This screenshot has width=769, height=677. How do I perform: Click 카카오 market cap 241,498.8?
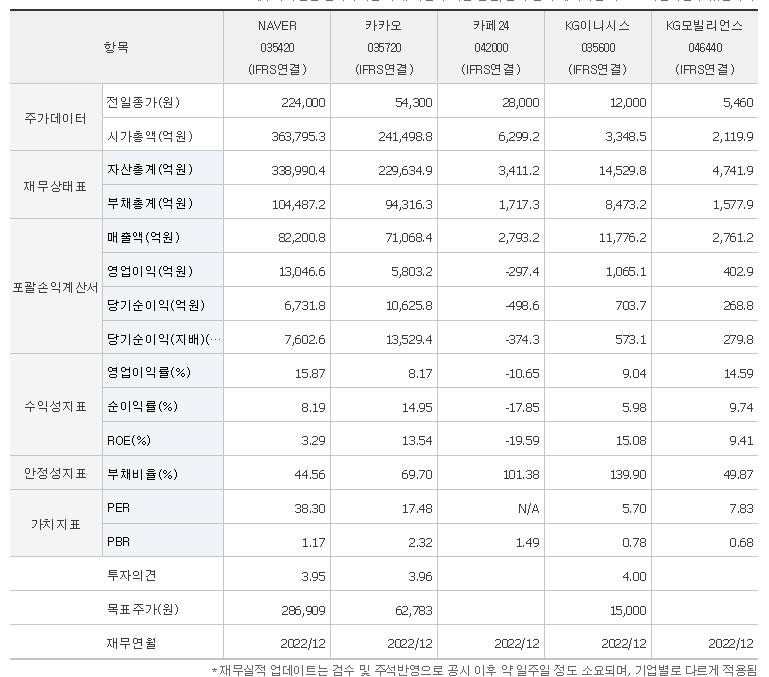click(x=406, y=136)
